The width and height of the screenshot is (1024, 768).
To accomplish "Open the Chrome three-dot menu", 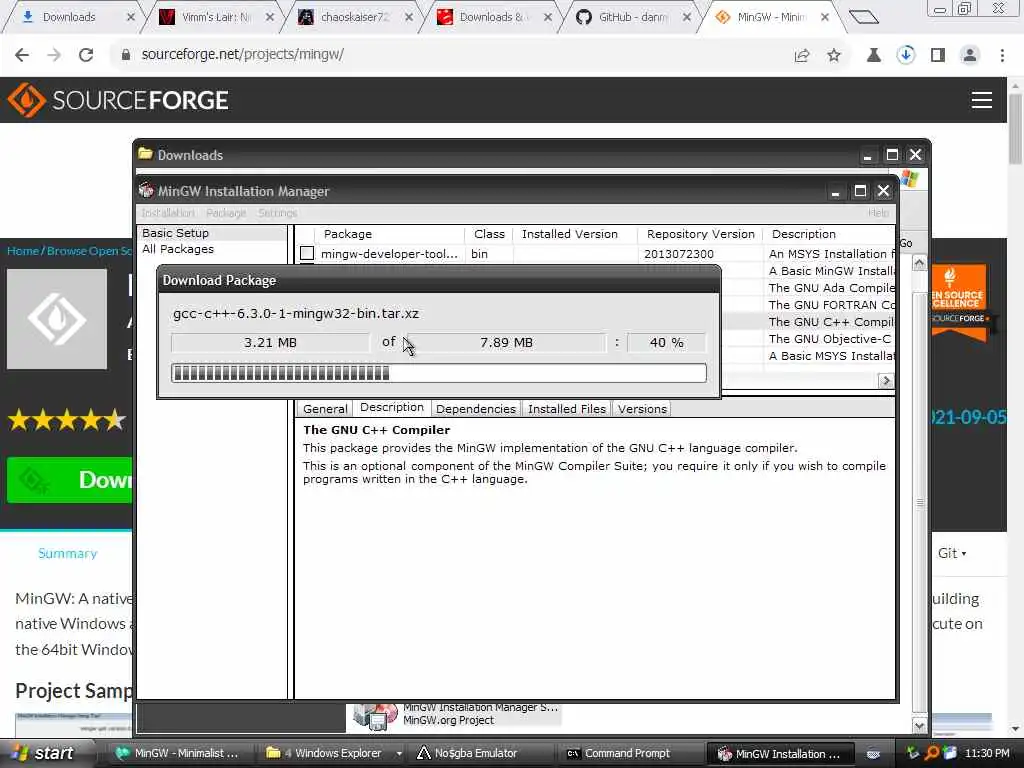I will (1002, 56).
